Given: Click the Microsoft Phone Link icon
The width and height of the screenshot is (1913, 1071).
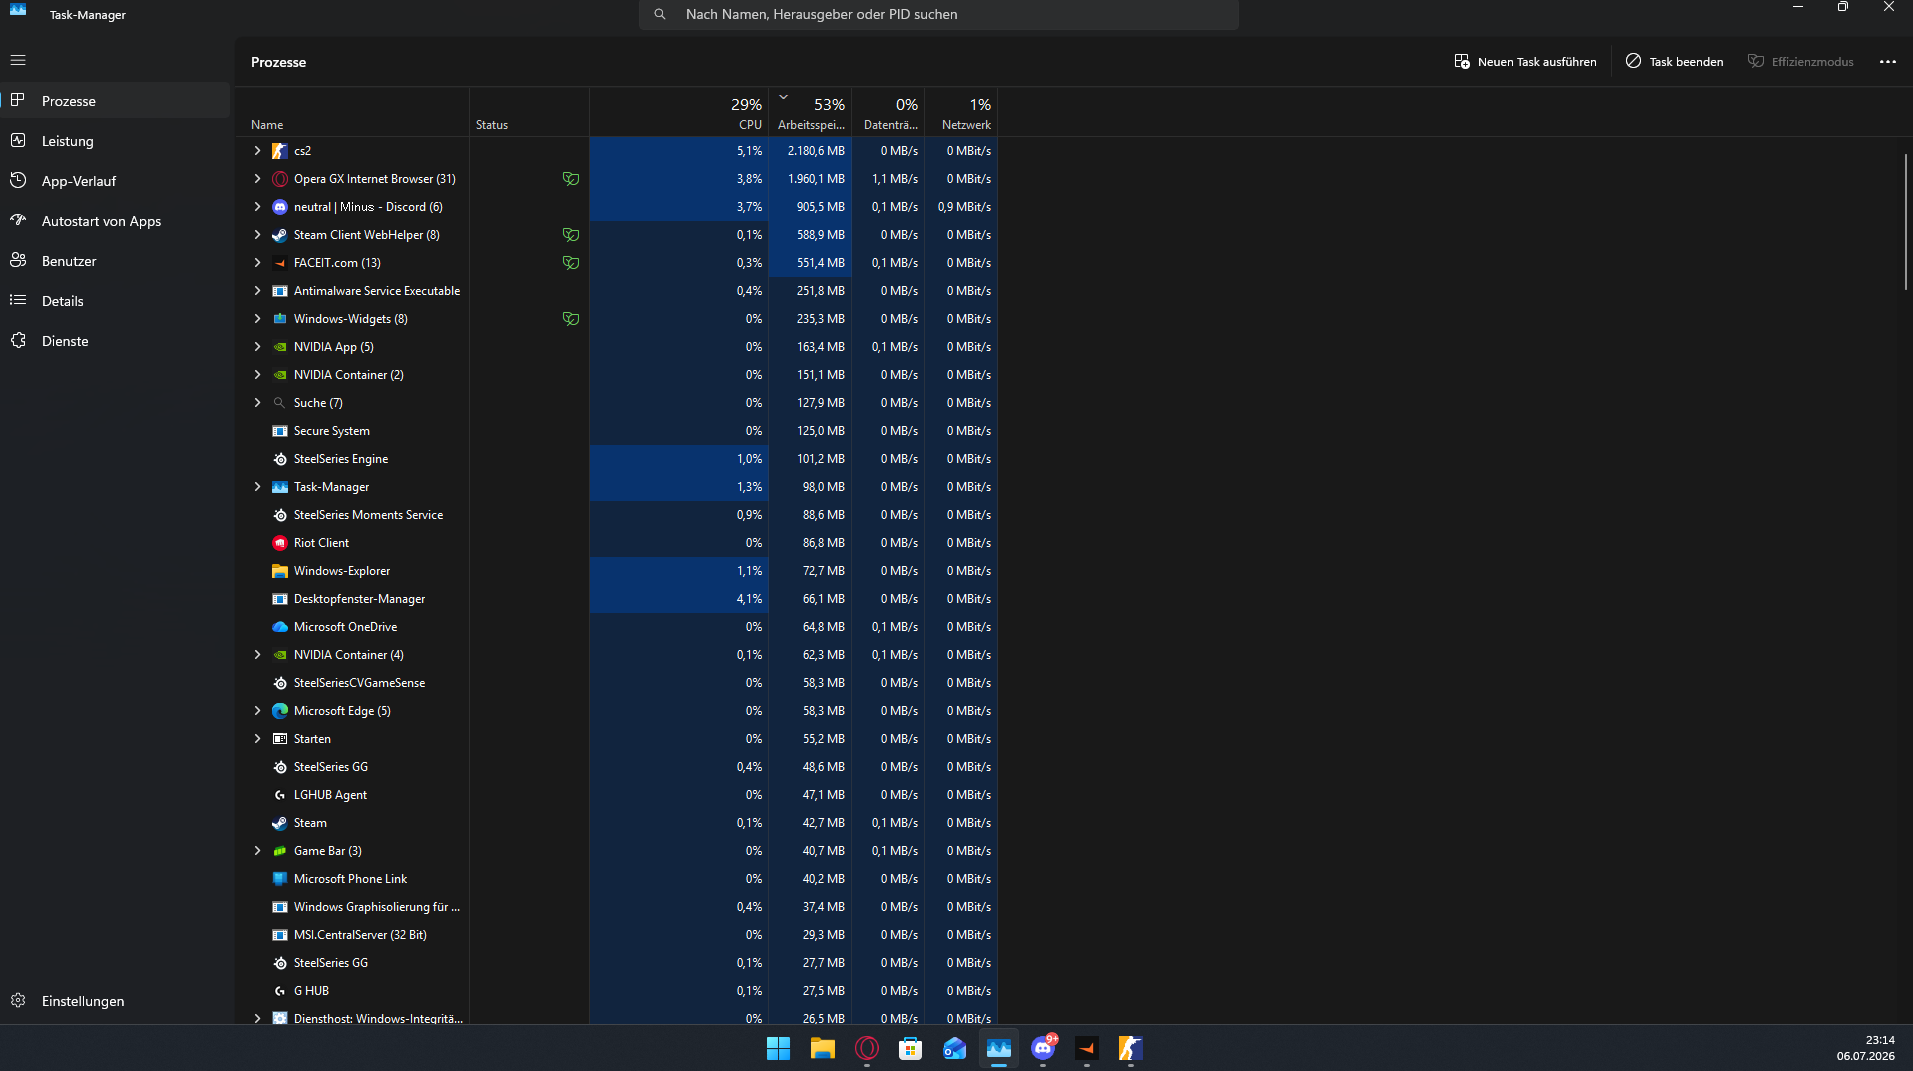Looking at the screenshot, I should point(280,879).
